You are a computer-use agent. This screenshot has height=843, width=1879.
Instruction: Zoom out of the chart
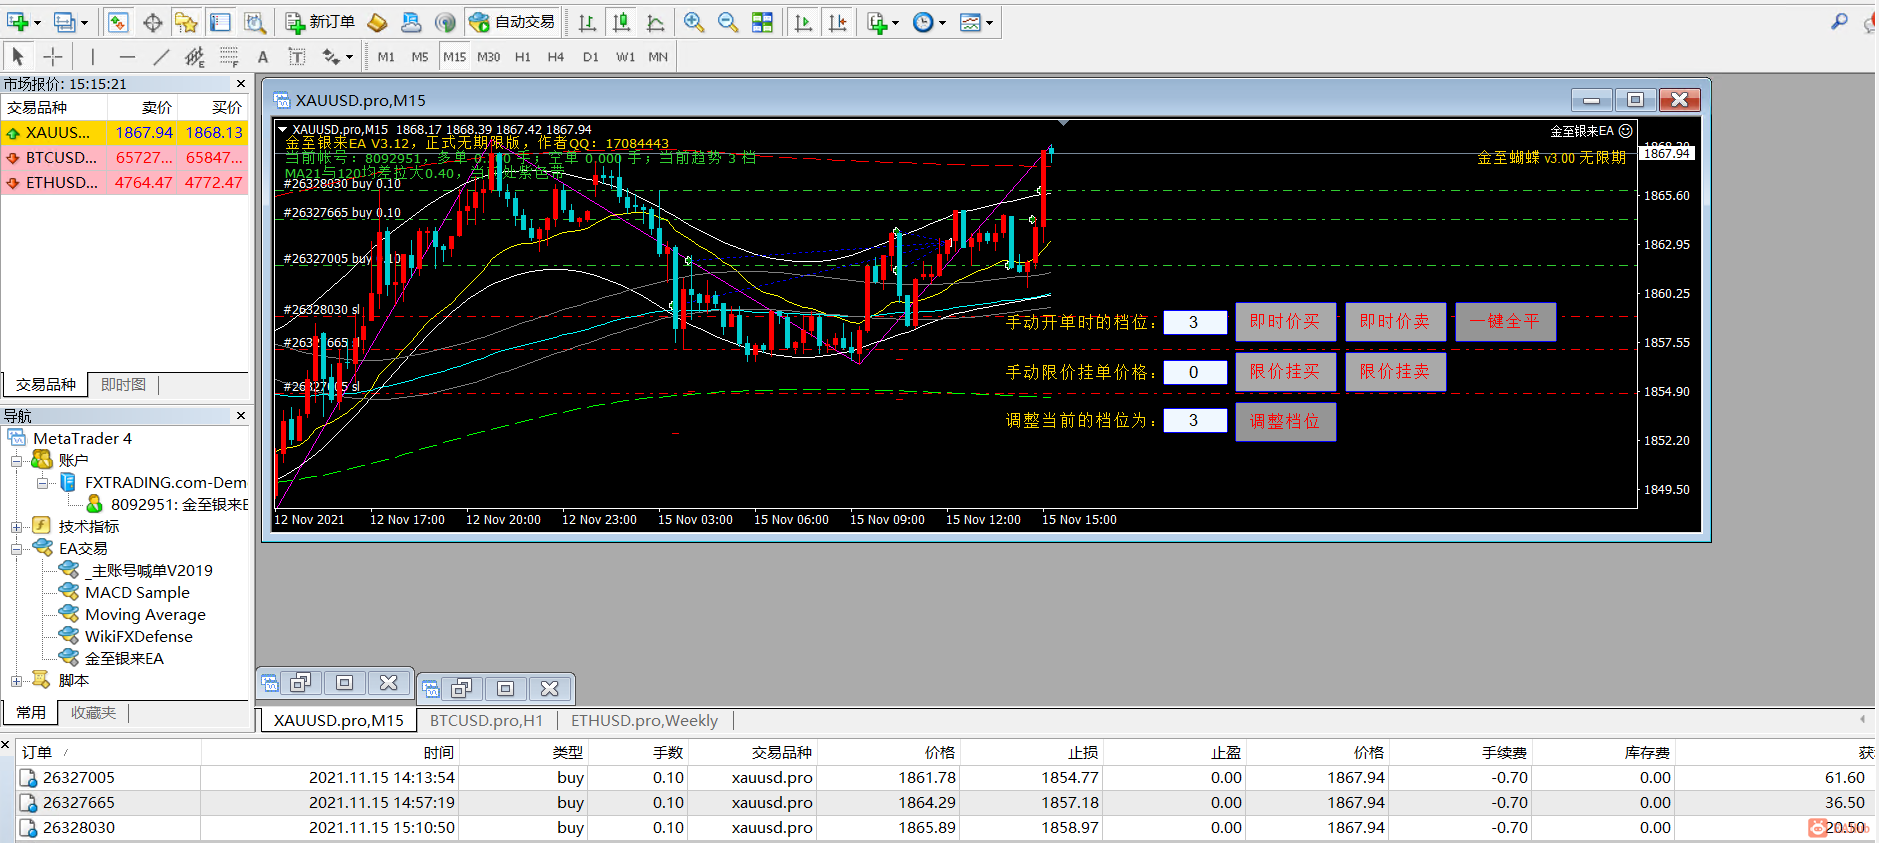pos(728,22)
